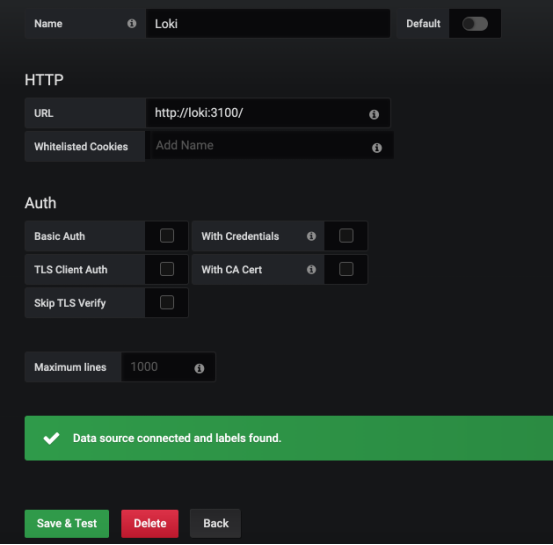Viewport: 553px width, 545px height.
Task: Click the Default label text
Action: point(423,24)
